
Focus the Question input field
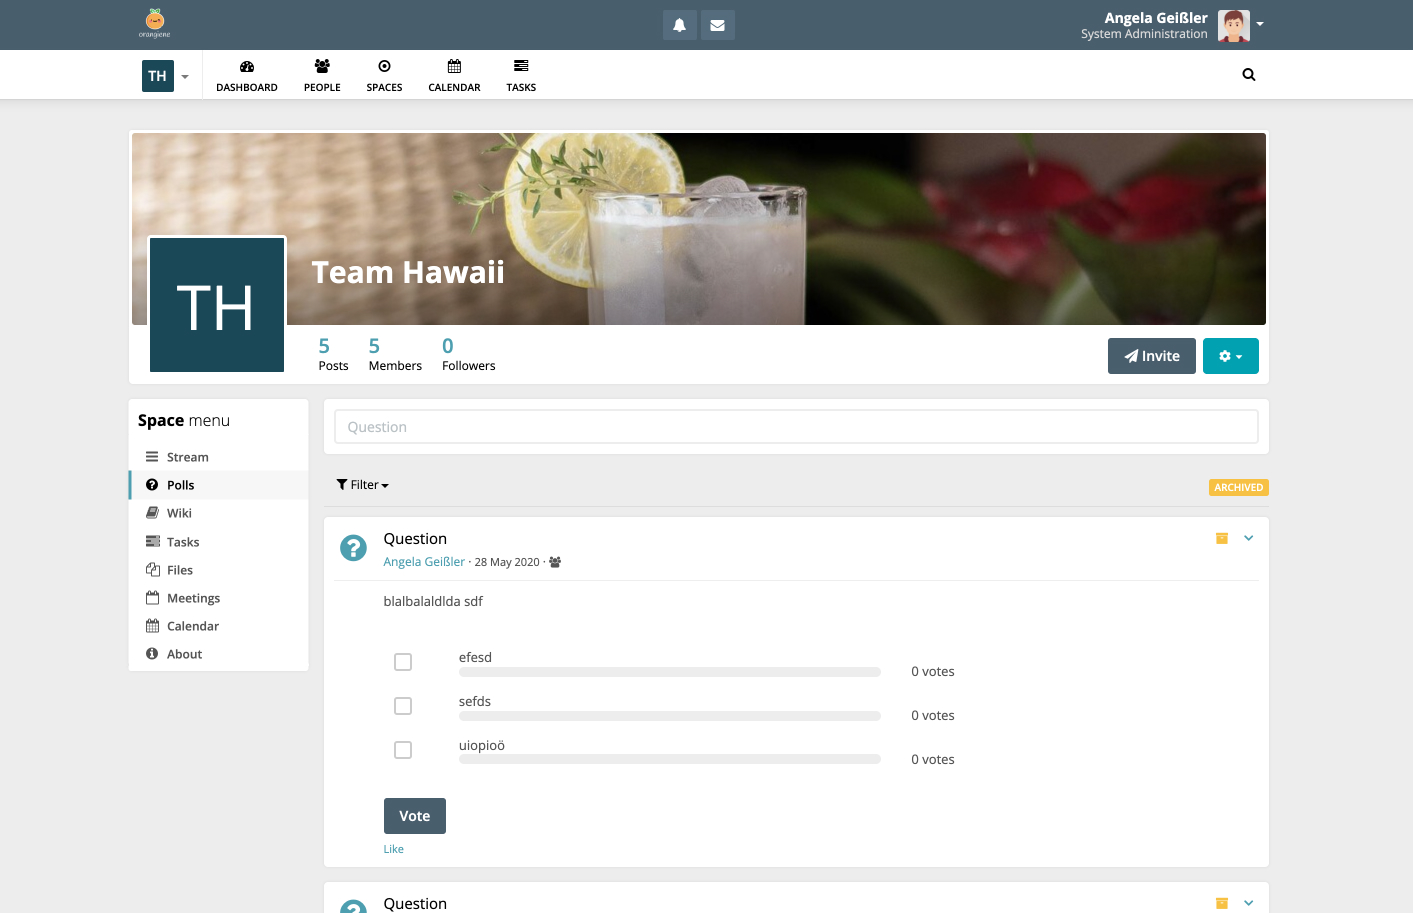[796, 427]
